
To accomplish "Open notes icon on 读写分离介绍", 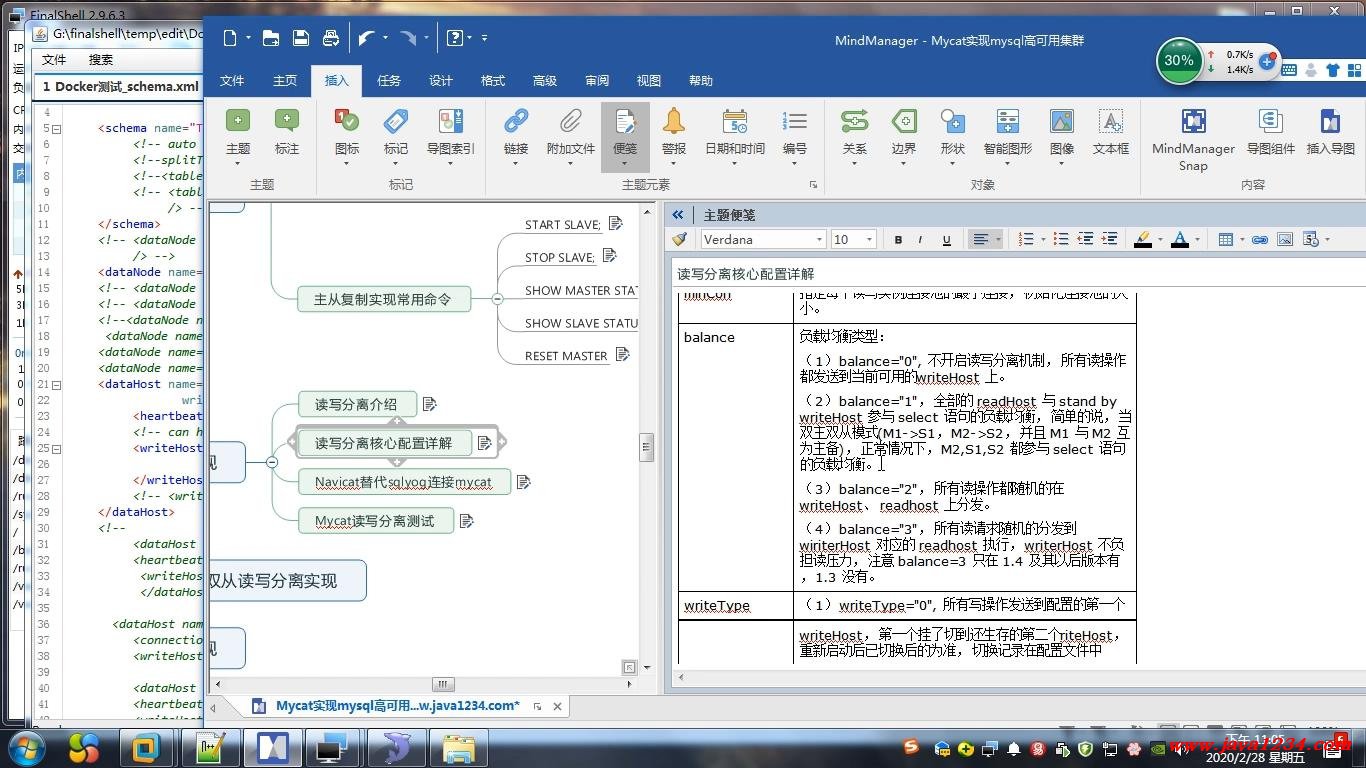I will click(430, 404).
